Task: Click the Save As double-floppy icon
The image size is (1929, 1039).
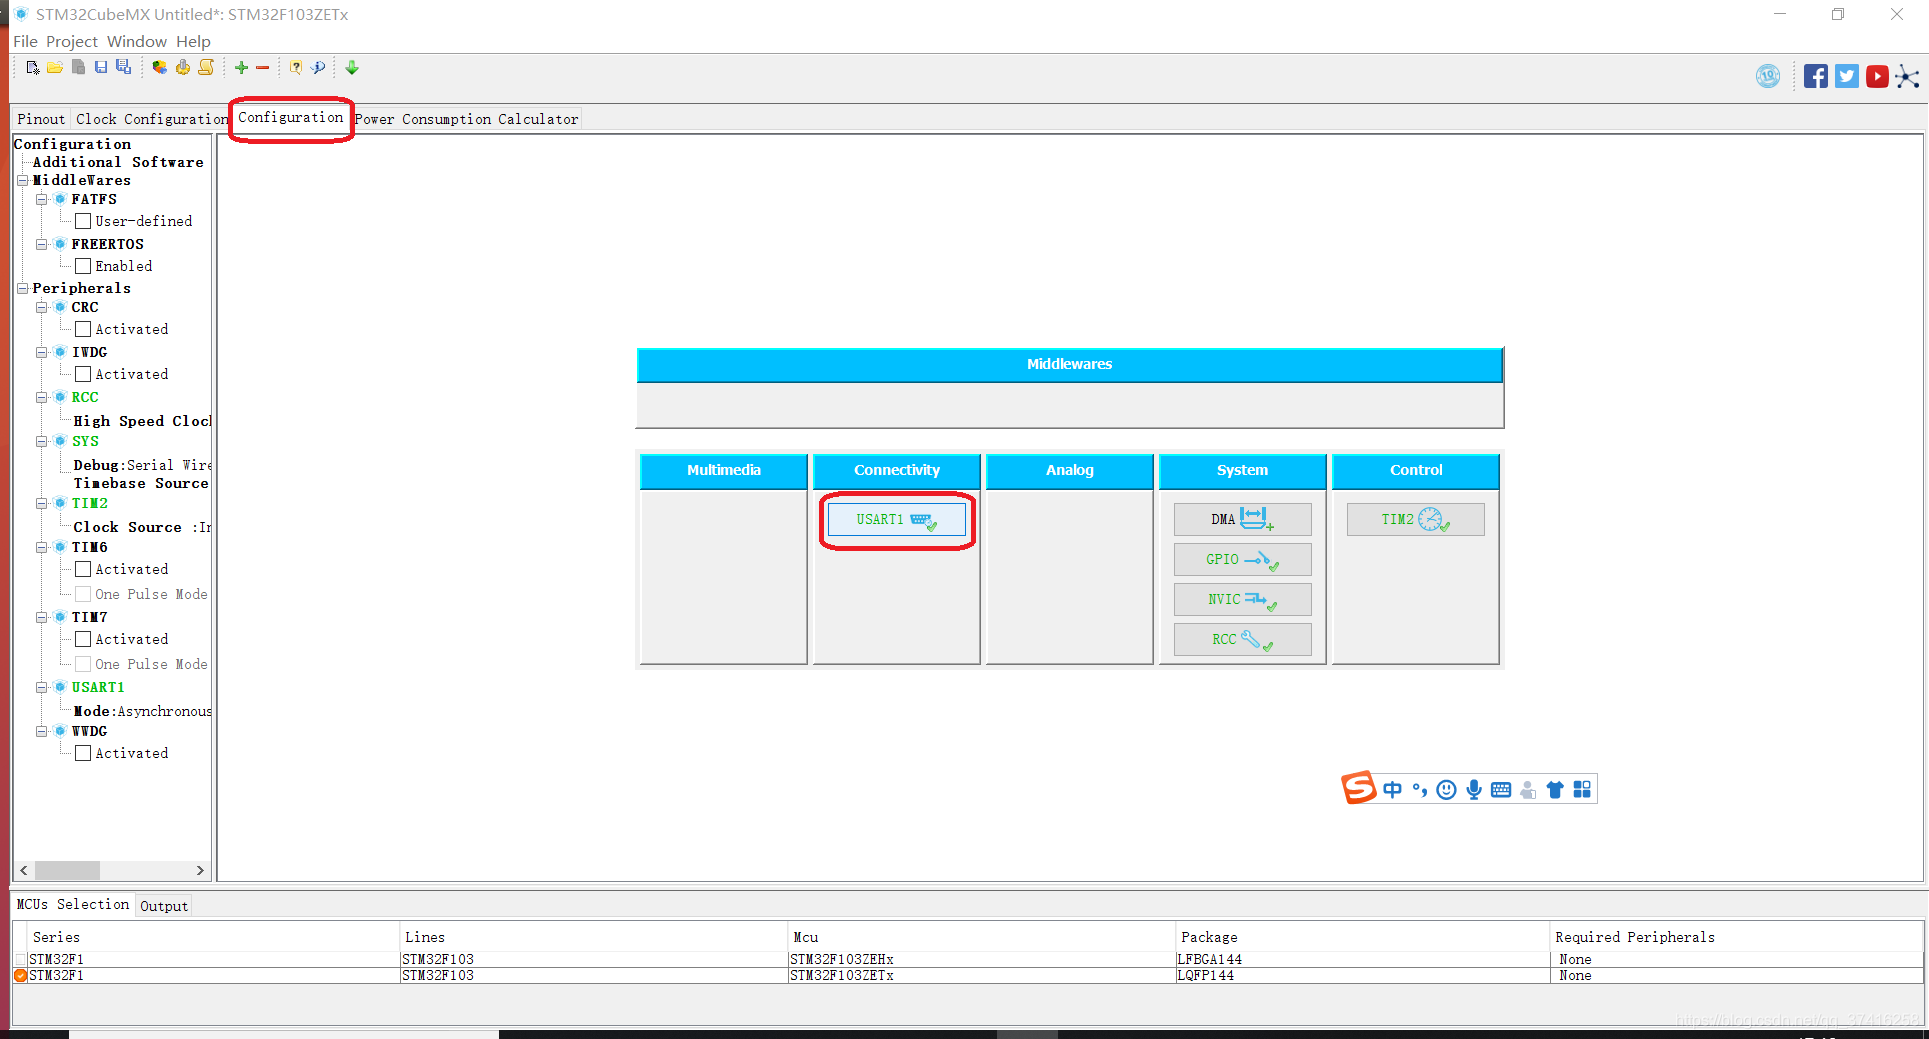Action: [x=123, y=67]
